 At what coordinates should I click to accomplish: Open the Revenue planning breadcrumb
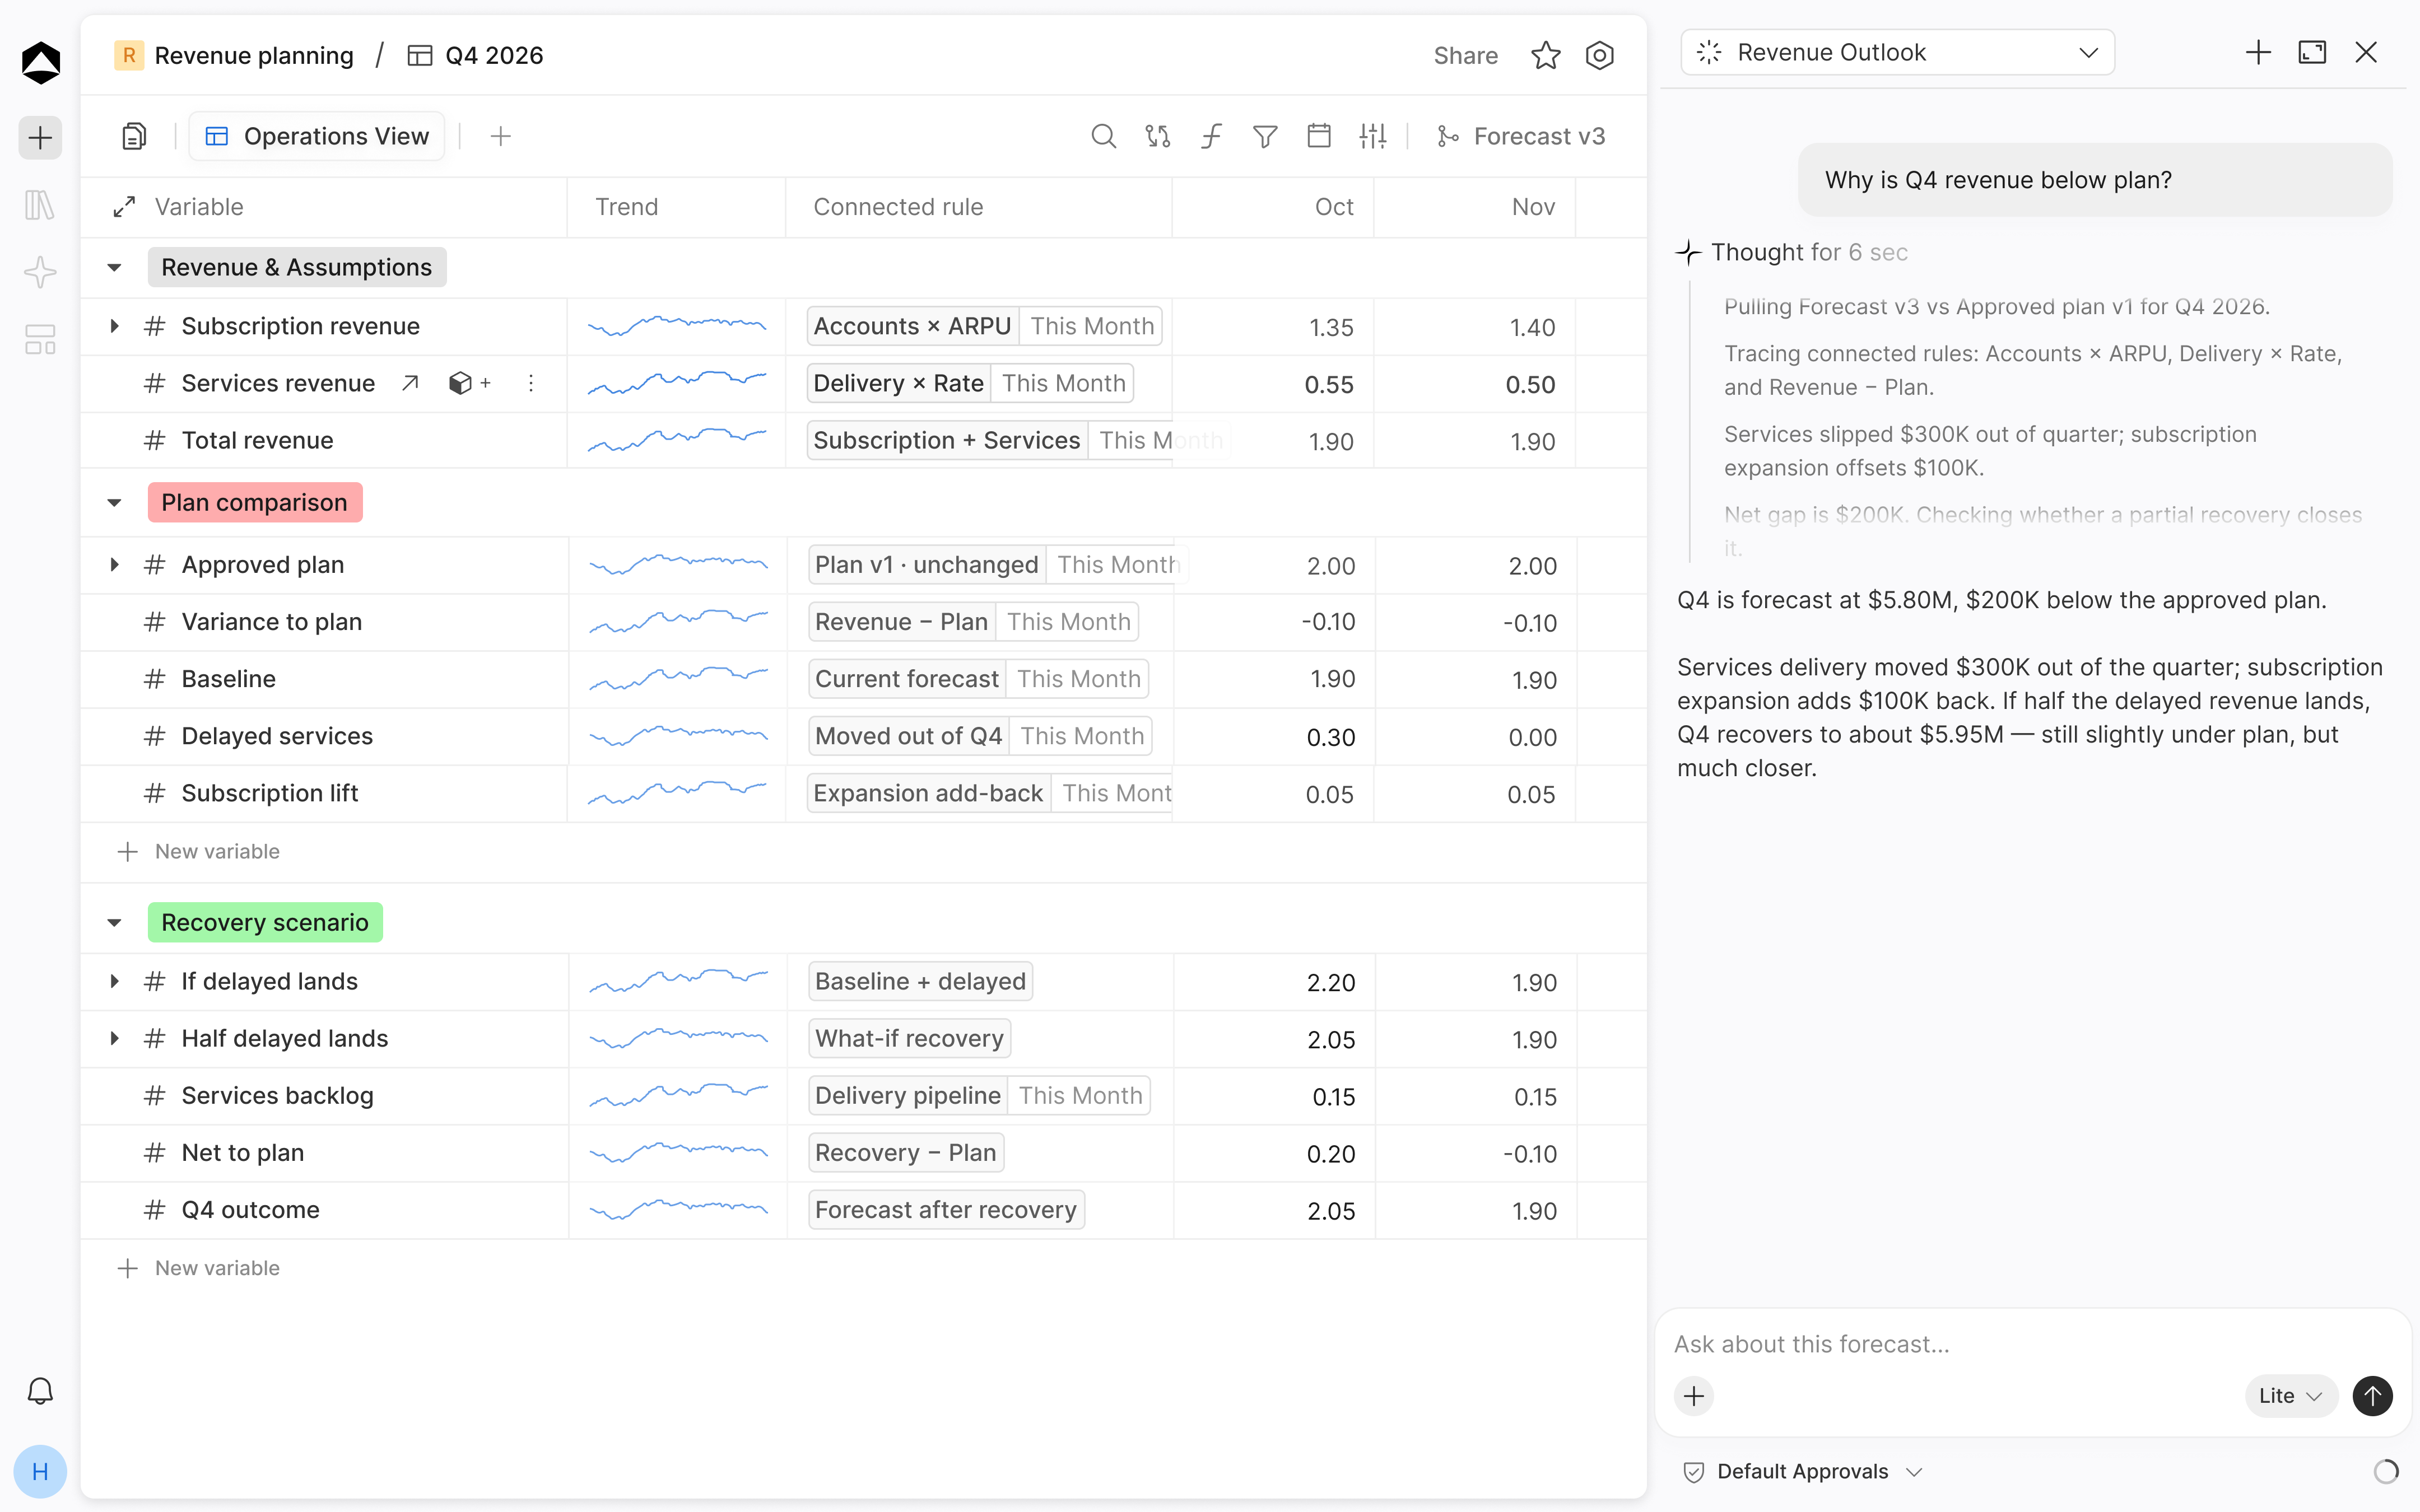(x=234, y=55)
